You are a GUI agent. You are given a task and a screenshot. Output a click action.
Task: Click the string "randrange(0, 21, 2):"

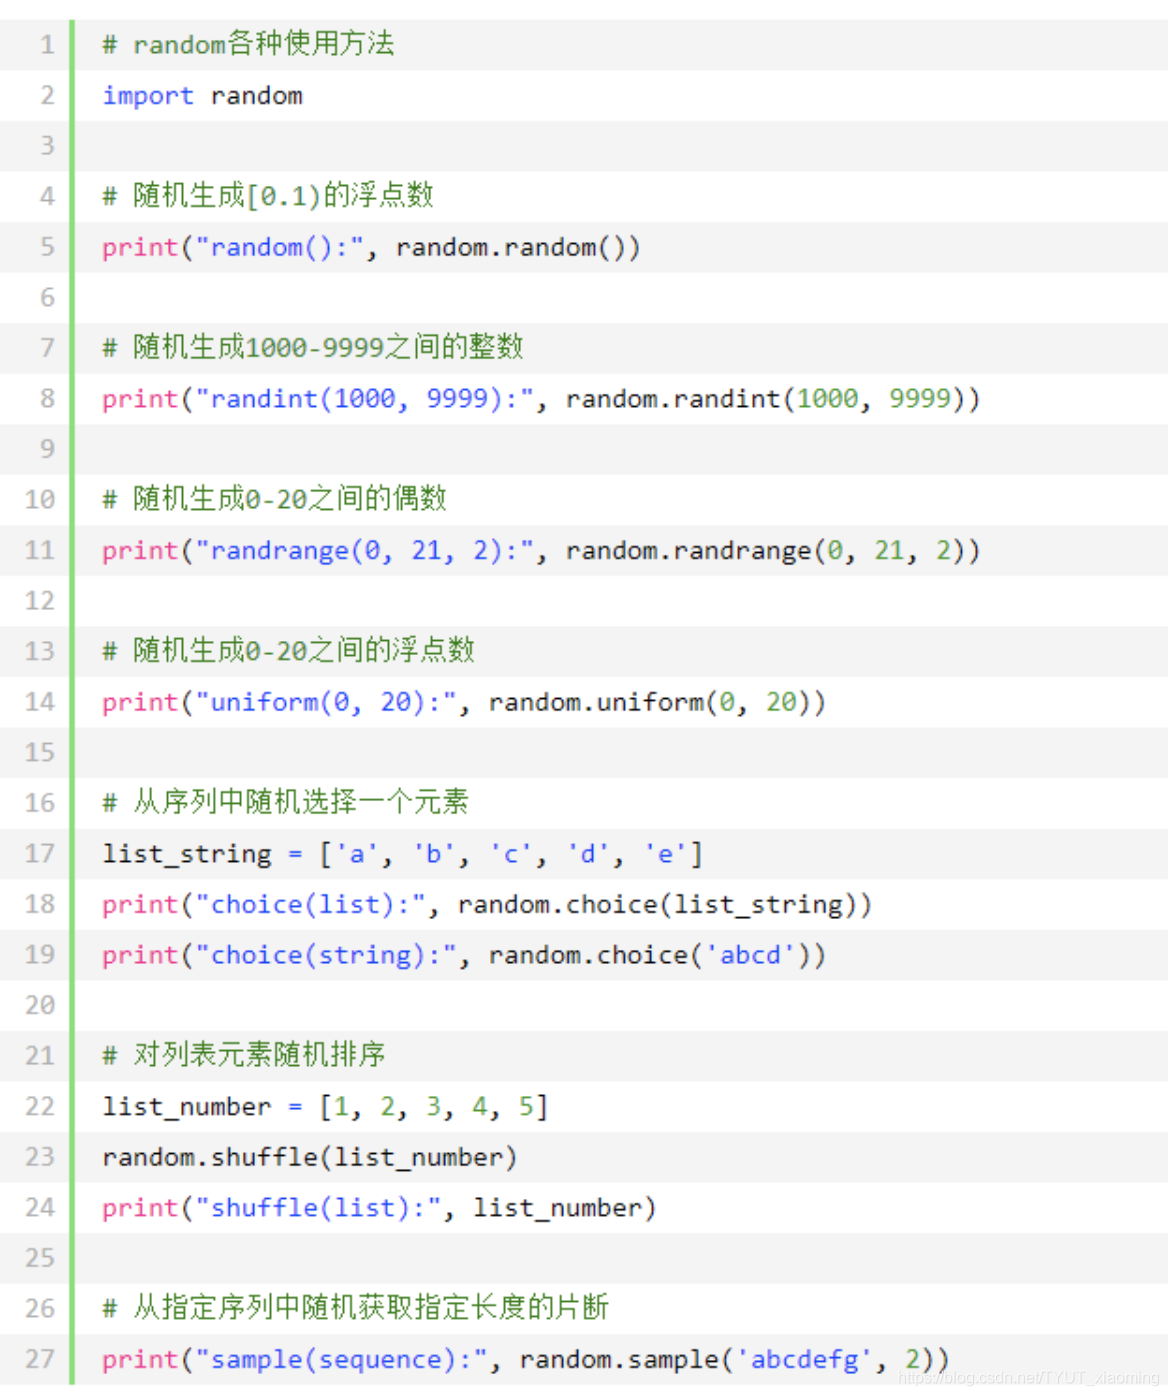tap(364, 551)
